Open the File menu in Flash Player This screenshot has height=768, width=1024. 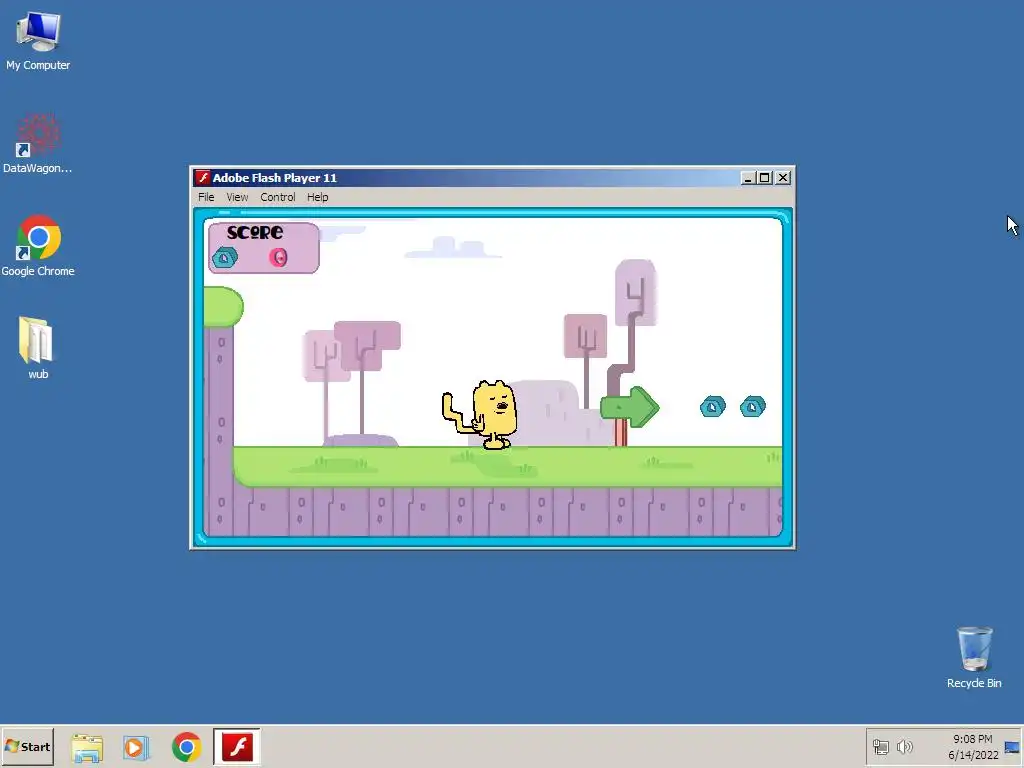coord(206,197)
